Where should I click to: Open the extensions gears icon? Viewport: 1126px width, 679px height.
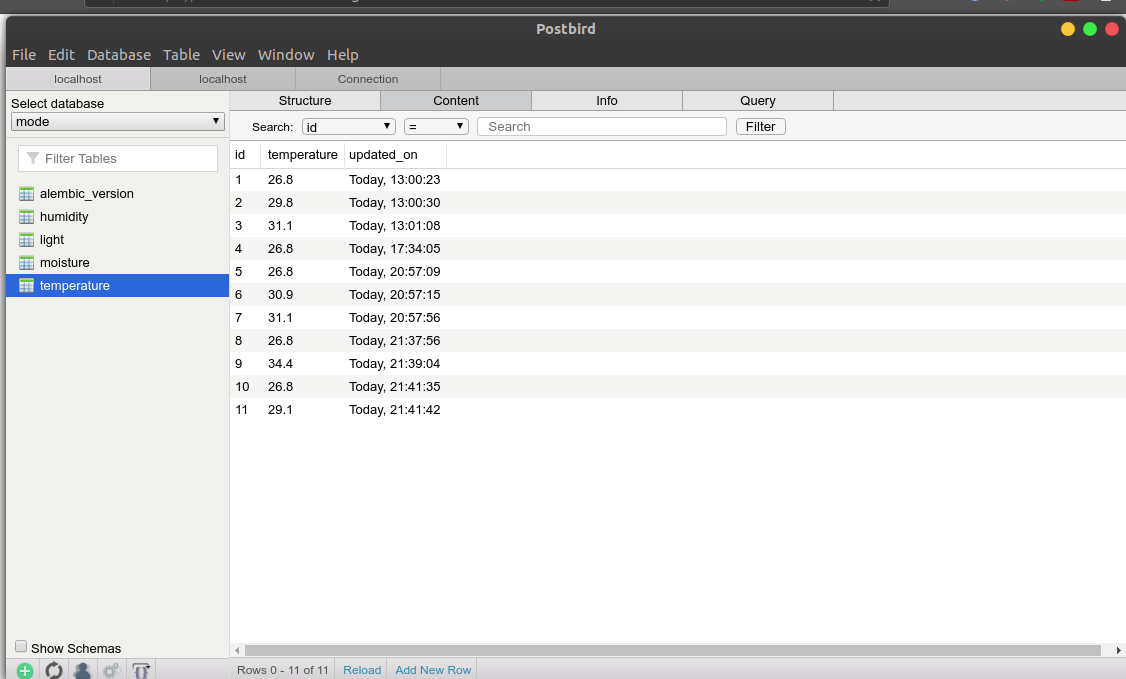(x=111, y=671)
